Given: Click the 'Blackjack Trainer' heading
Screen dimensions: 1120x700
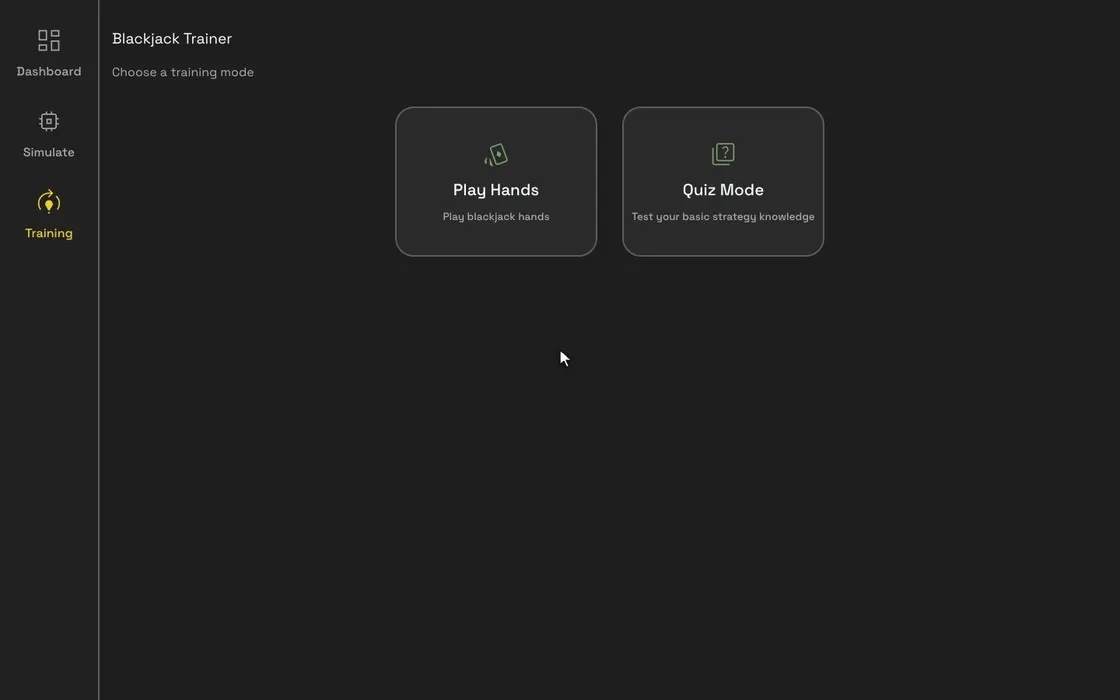Looking at the screenshot, I should (x=172, y=39).
